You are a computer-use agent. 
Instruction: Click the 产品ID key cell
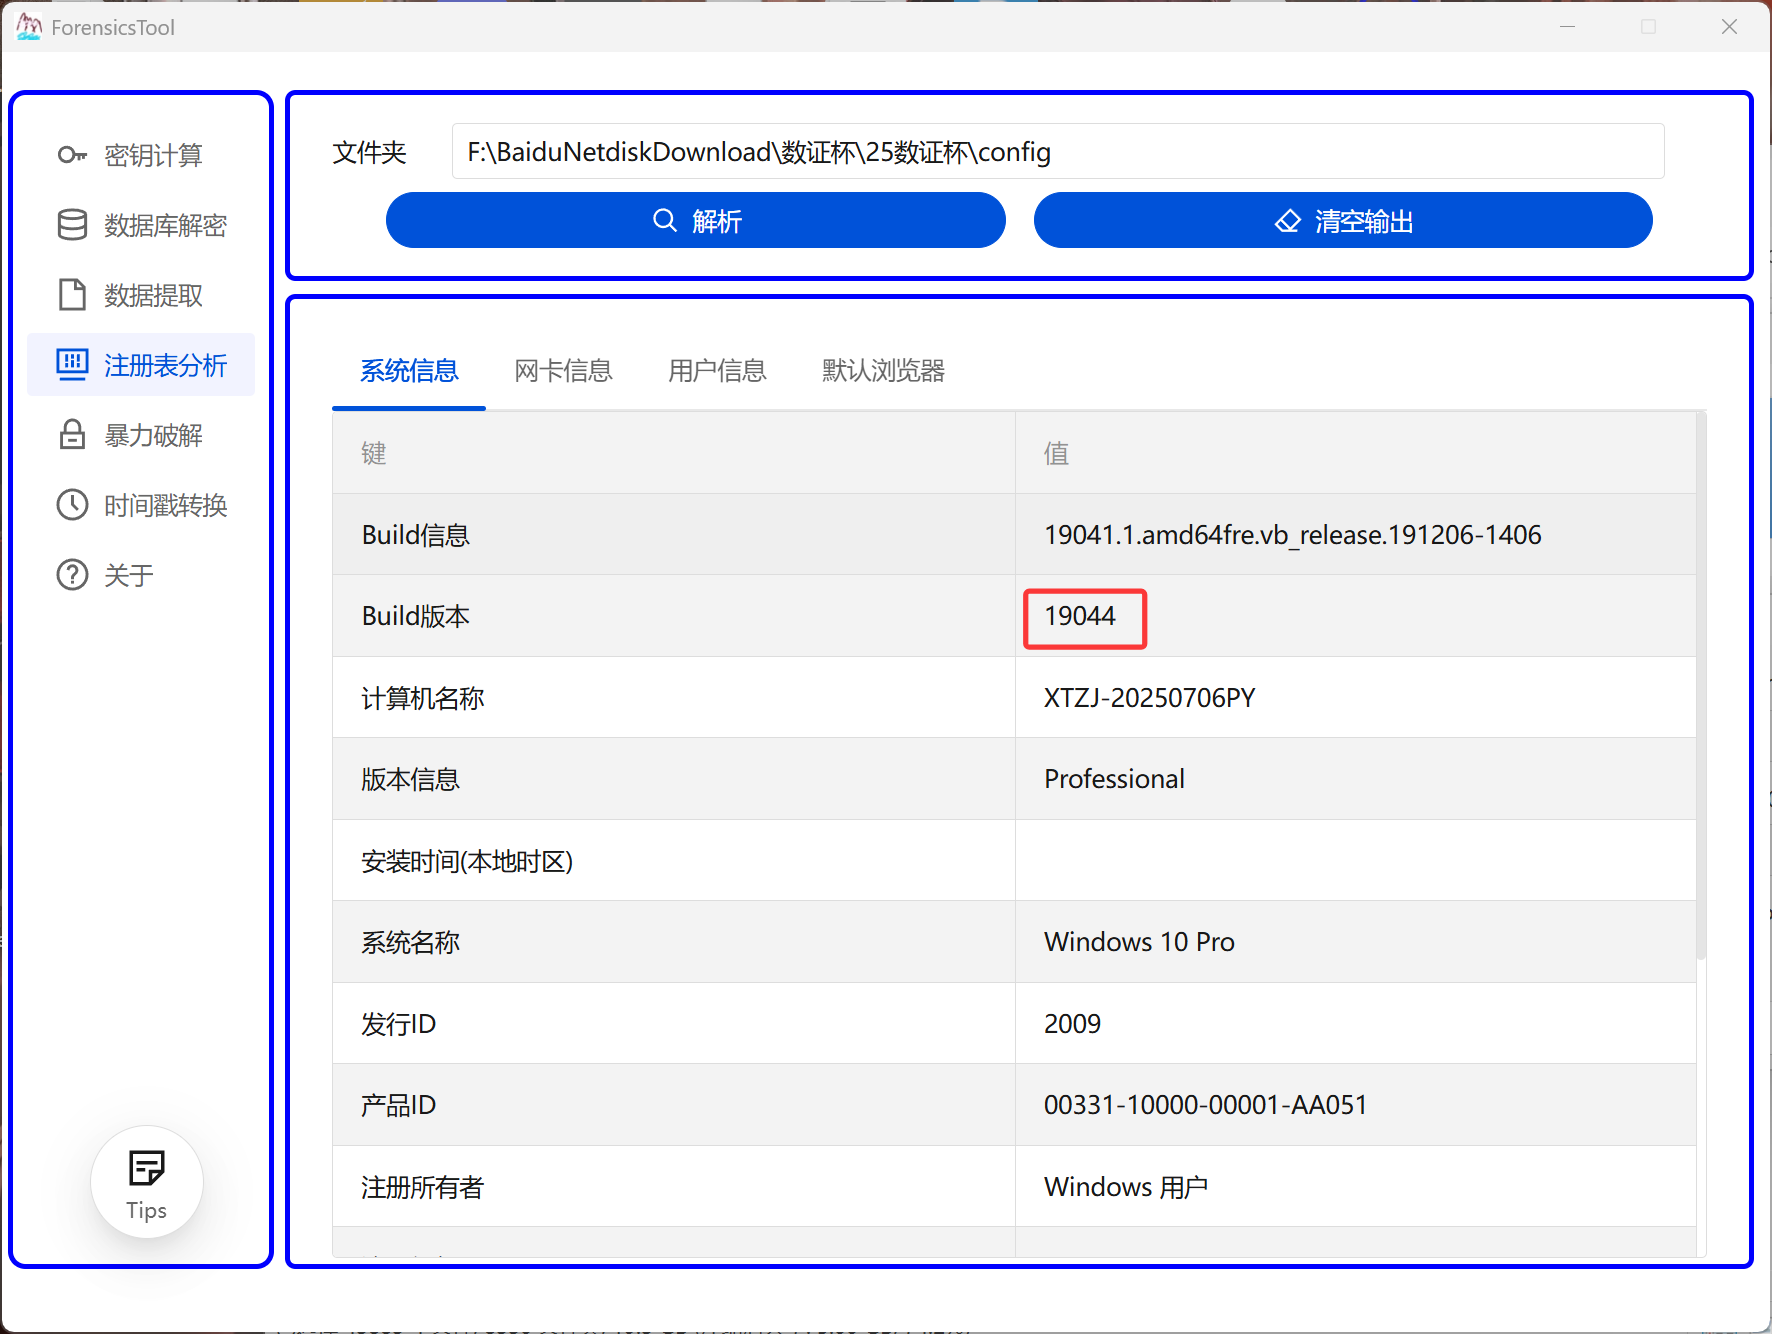(674, 1105)
